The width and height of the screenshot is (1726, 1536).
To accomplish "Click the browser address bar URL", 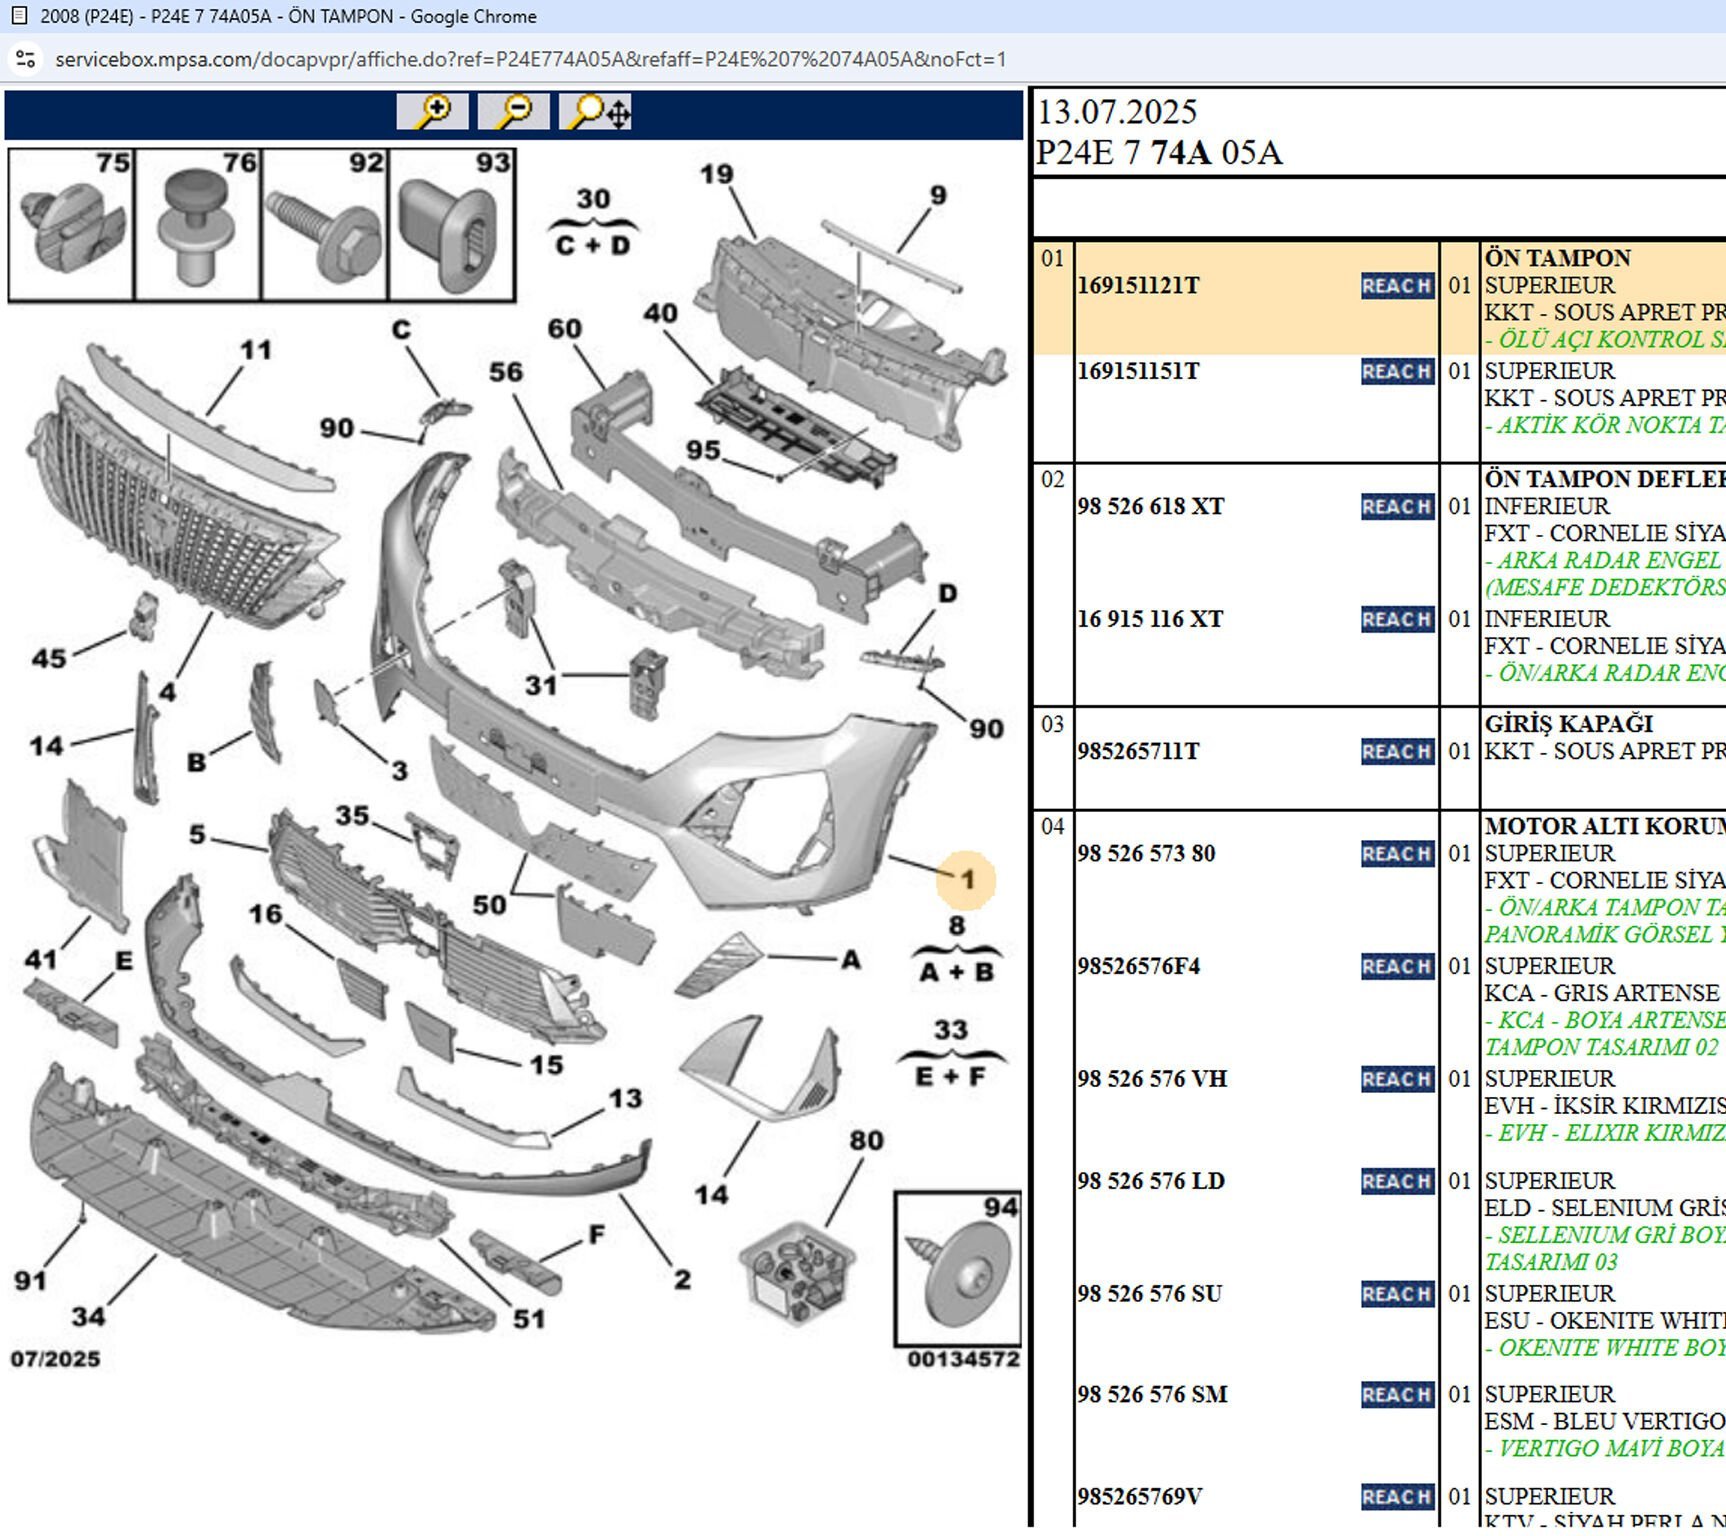I will click(530, 60).
